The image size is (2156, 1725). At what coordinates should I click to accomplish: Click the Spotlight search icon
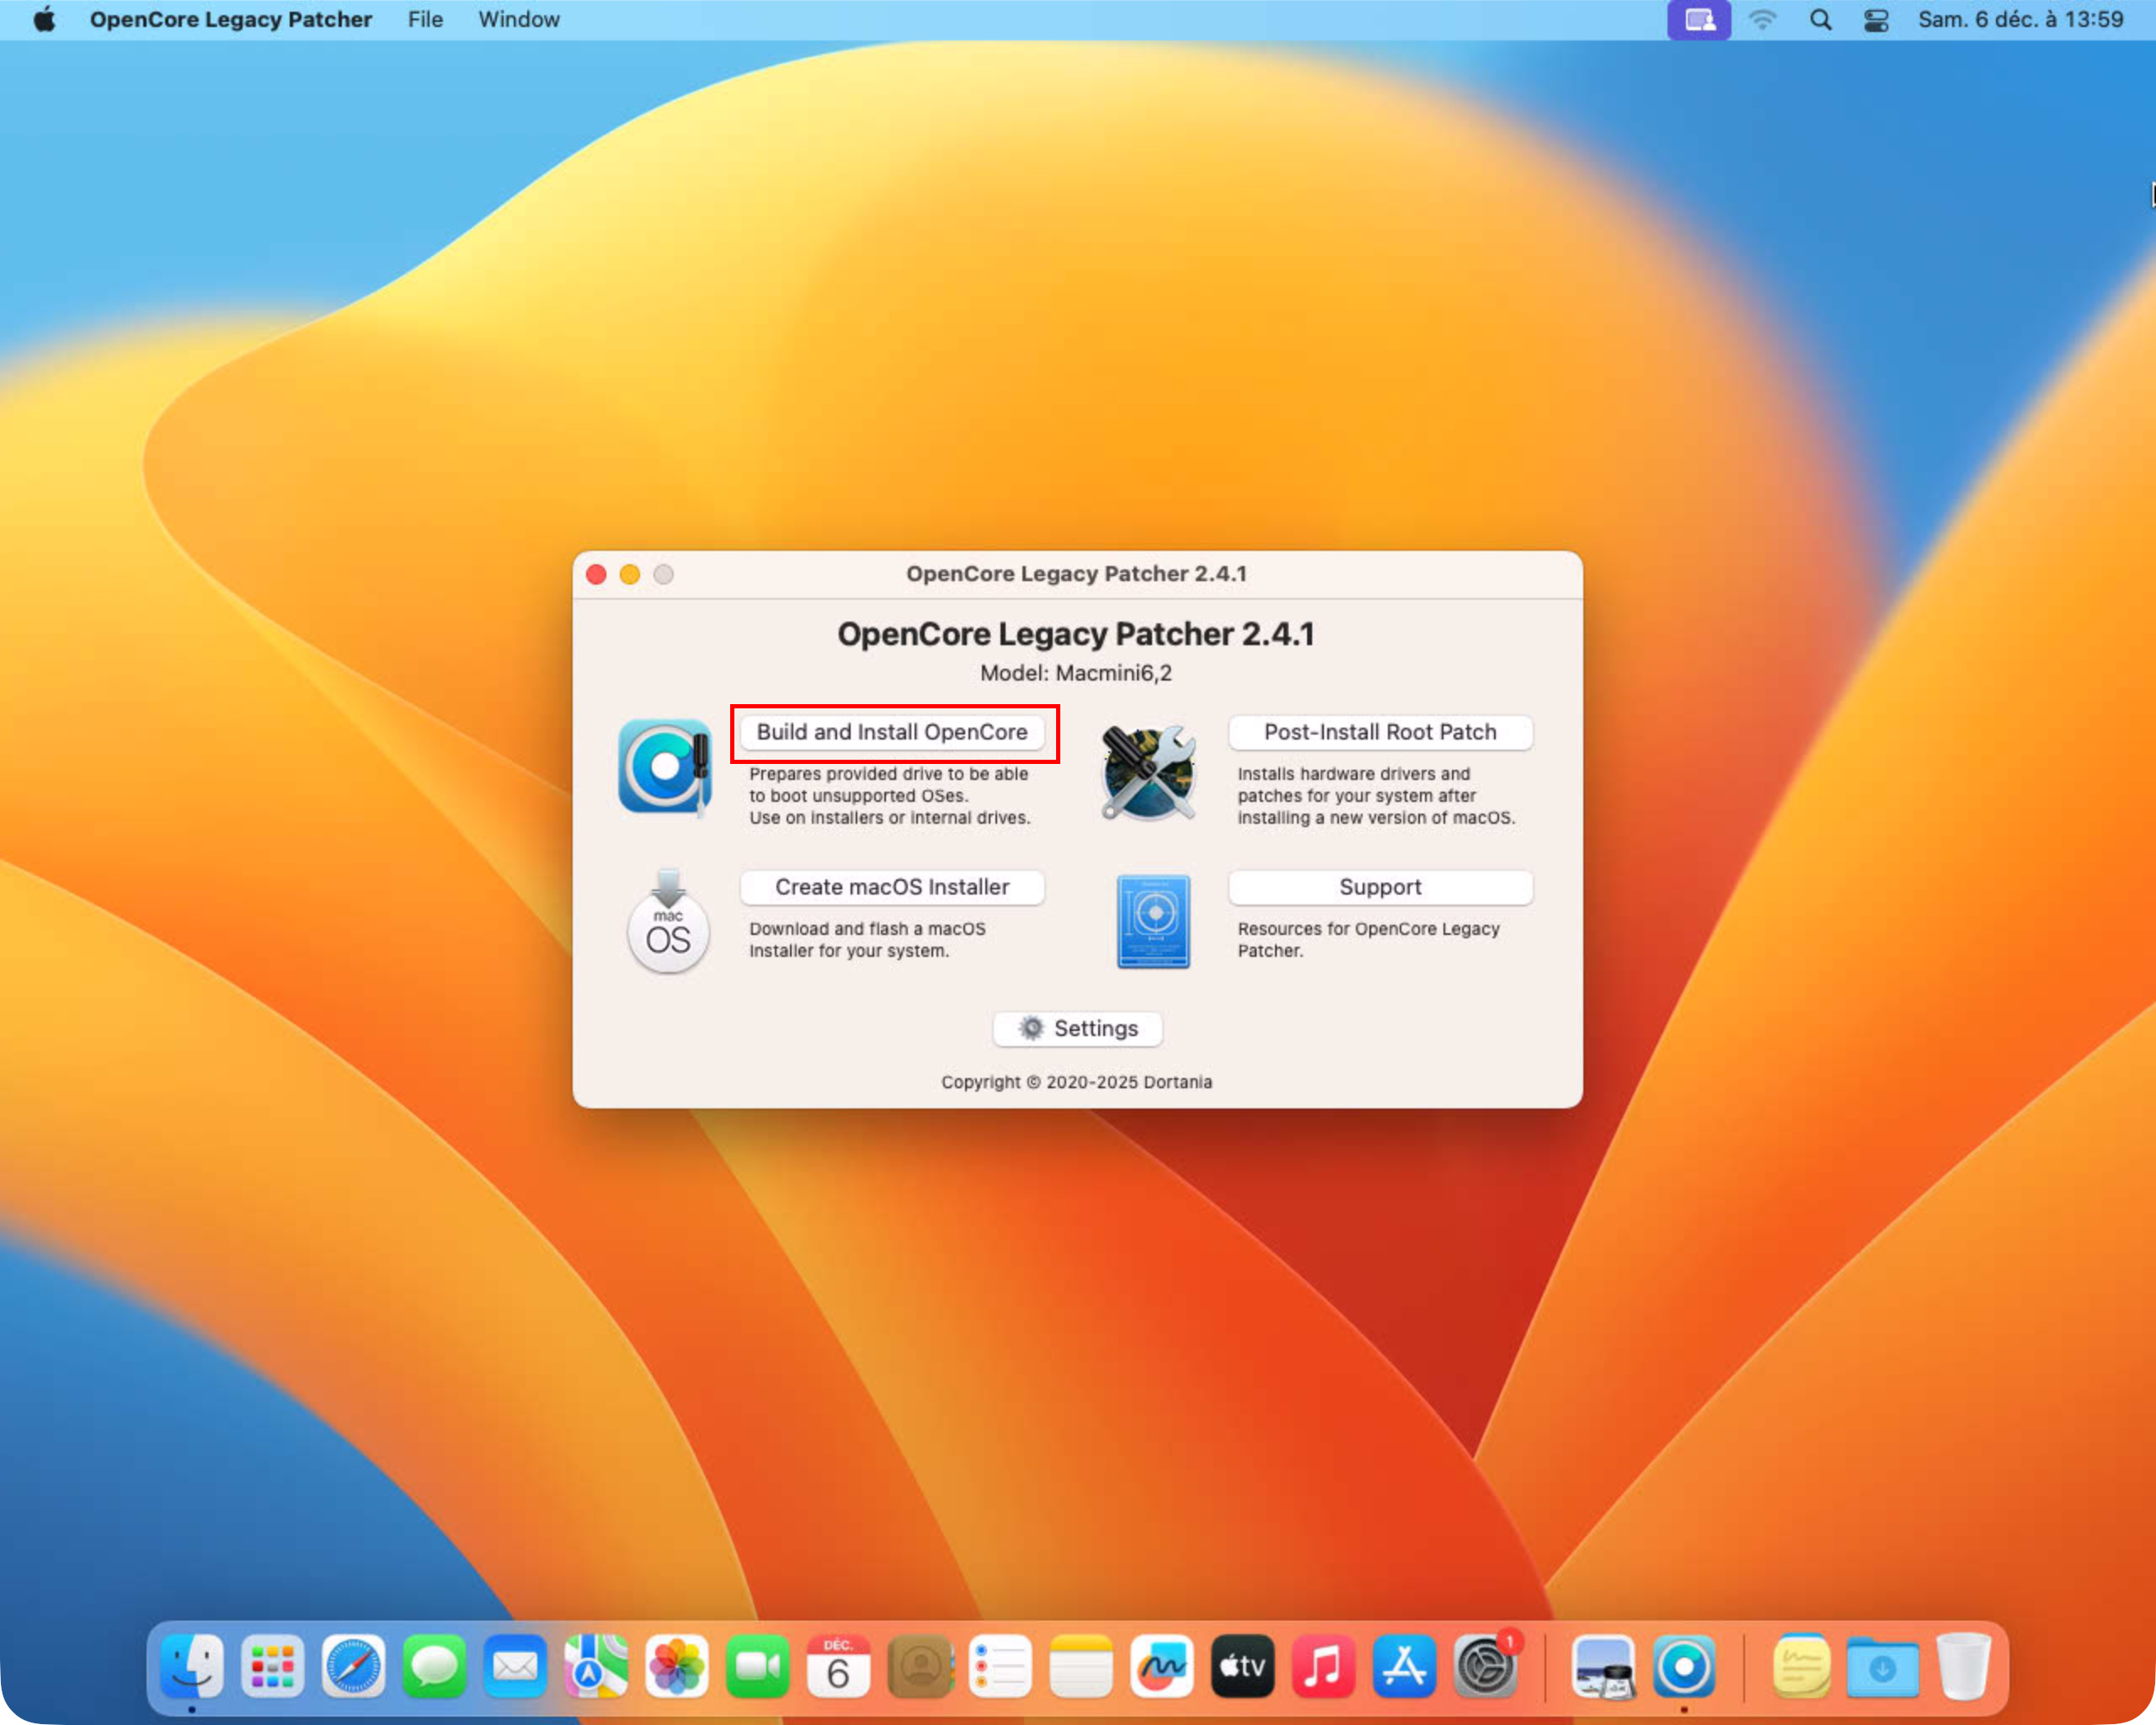click(x=1820, y=20)
